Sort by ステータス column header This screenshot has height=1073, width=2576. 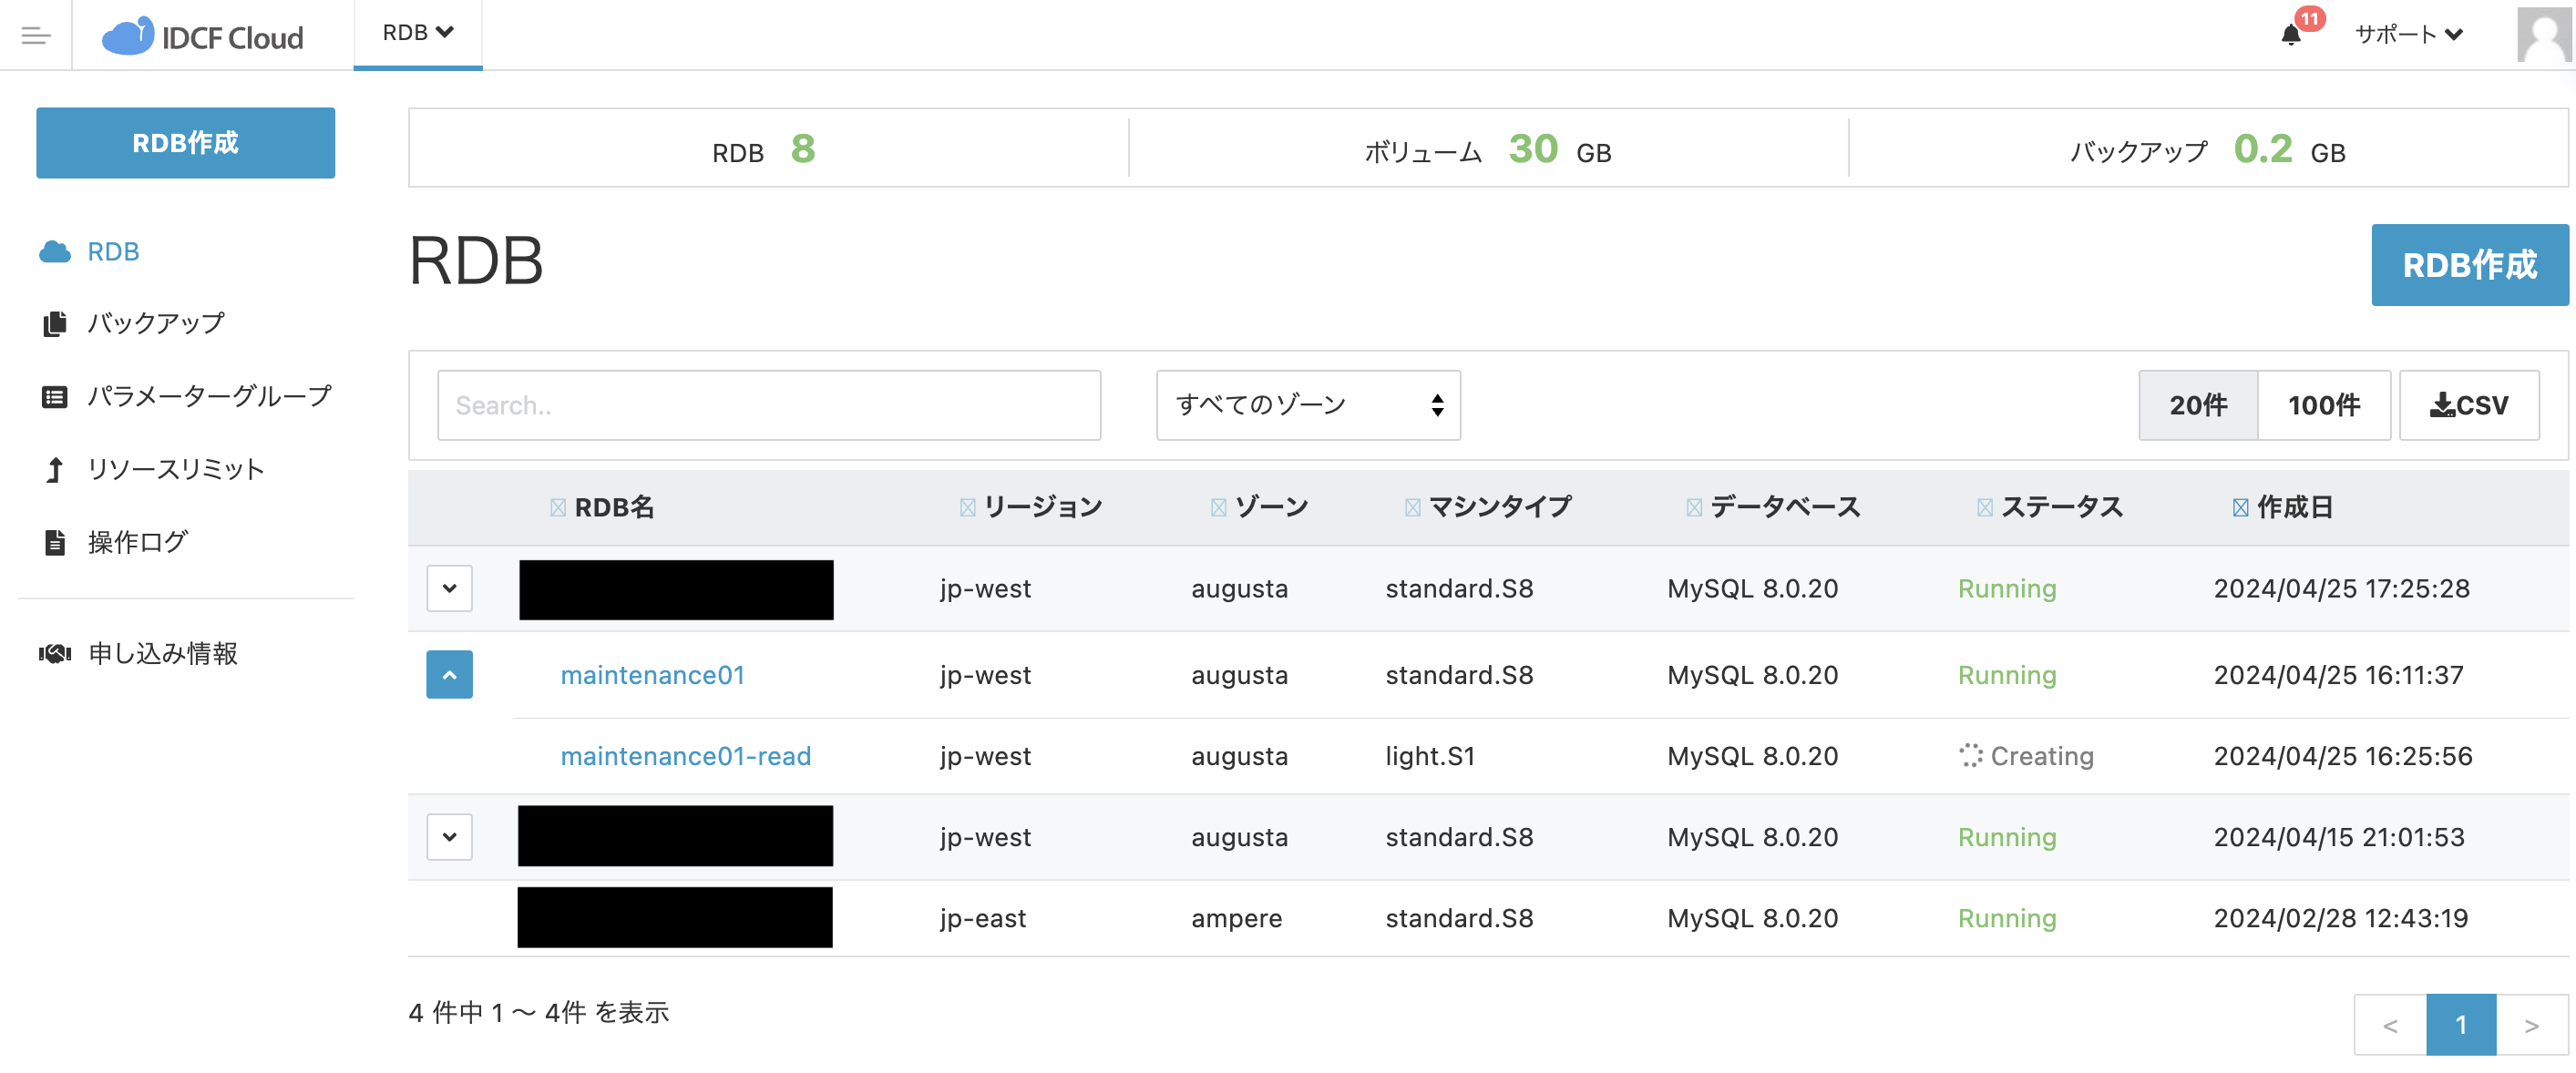click(x=2061, y=507)
